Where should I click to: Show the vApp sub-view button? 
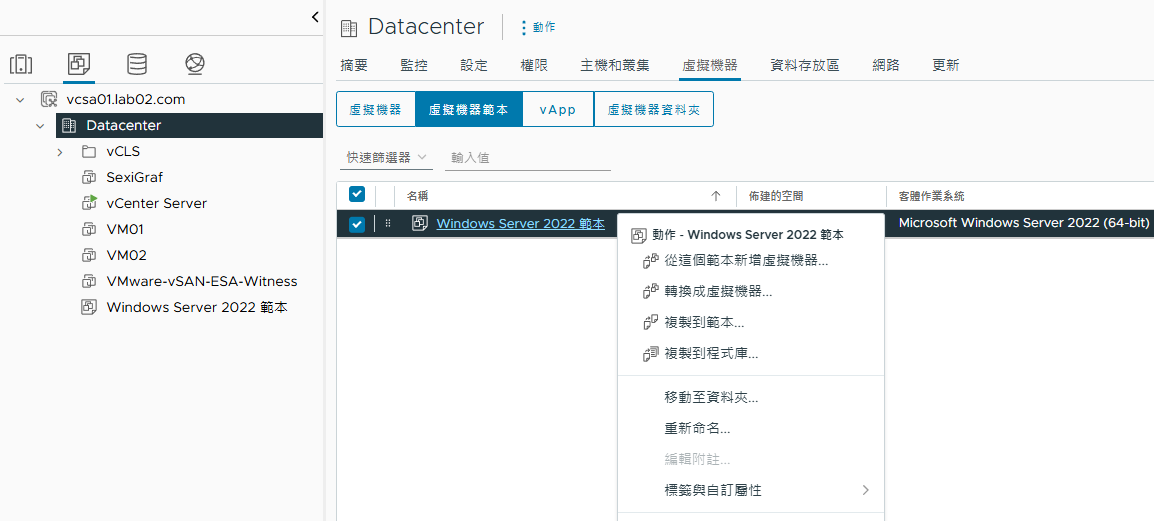[x=558, y=110]
